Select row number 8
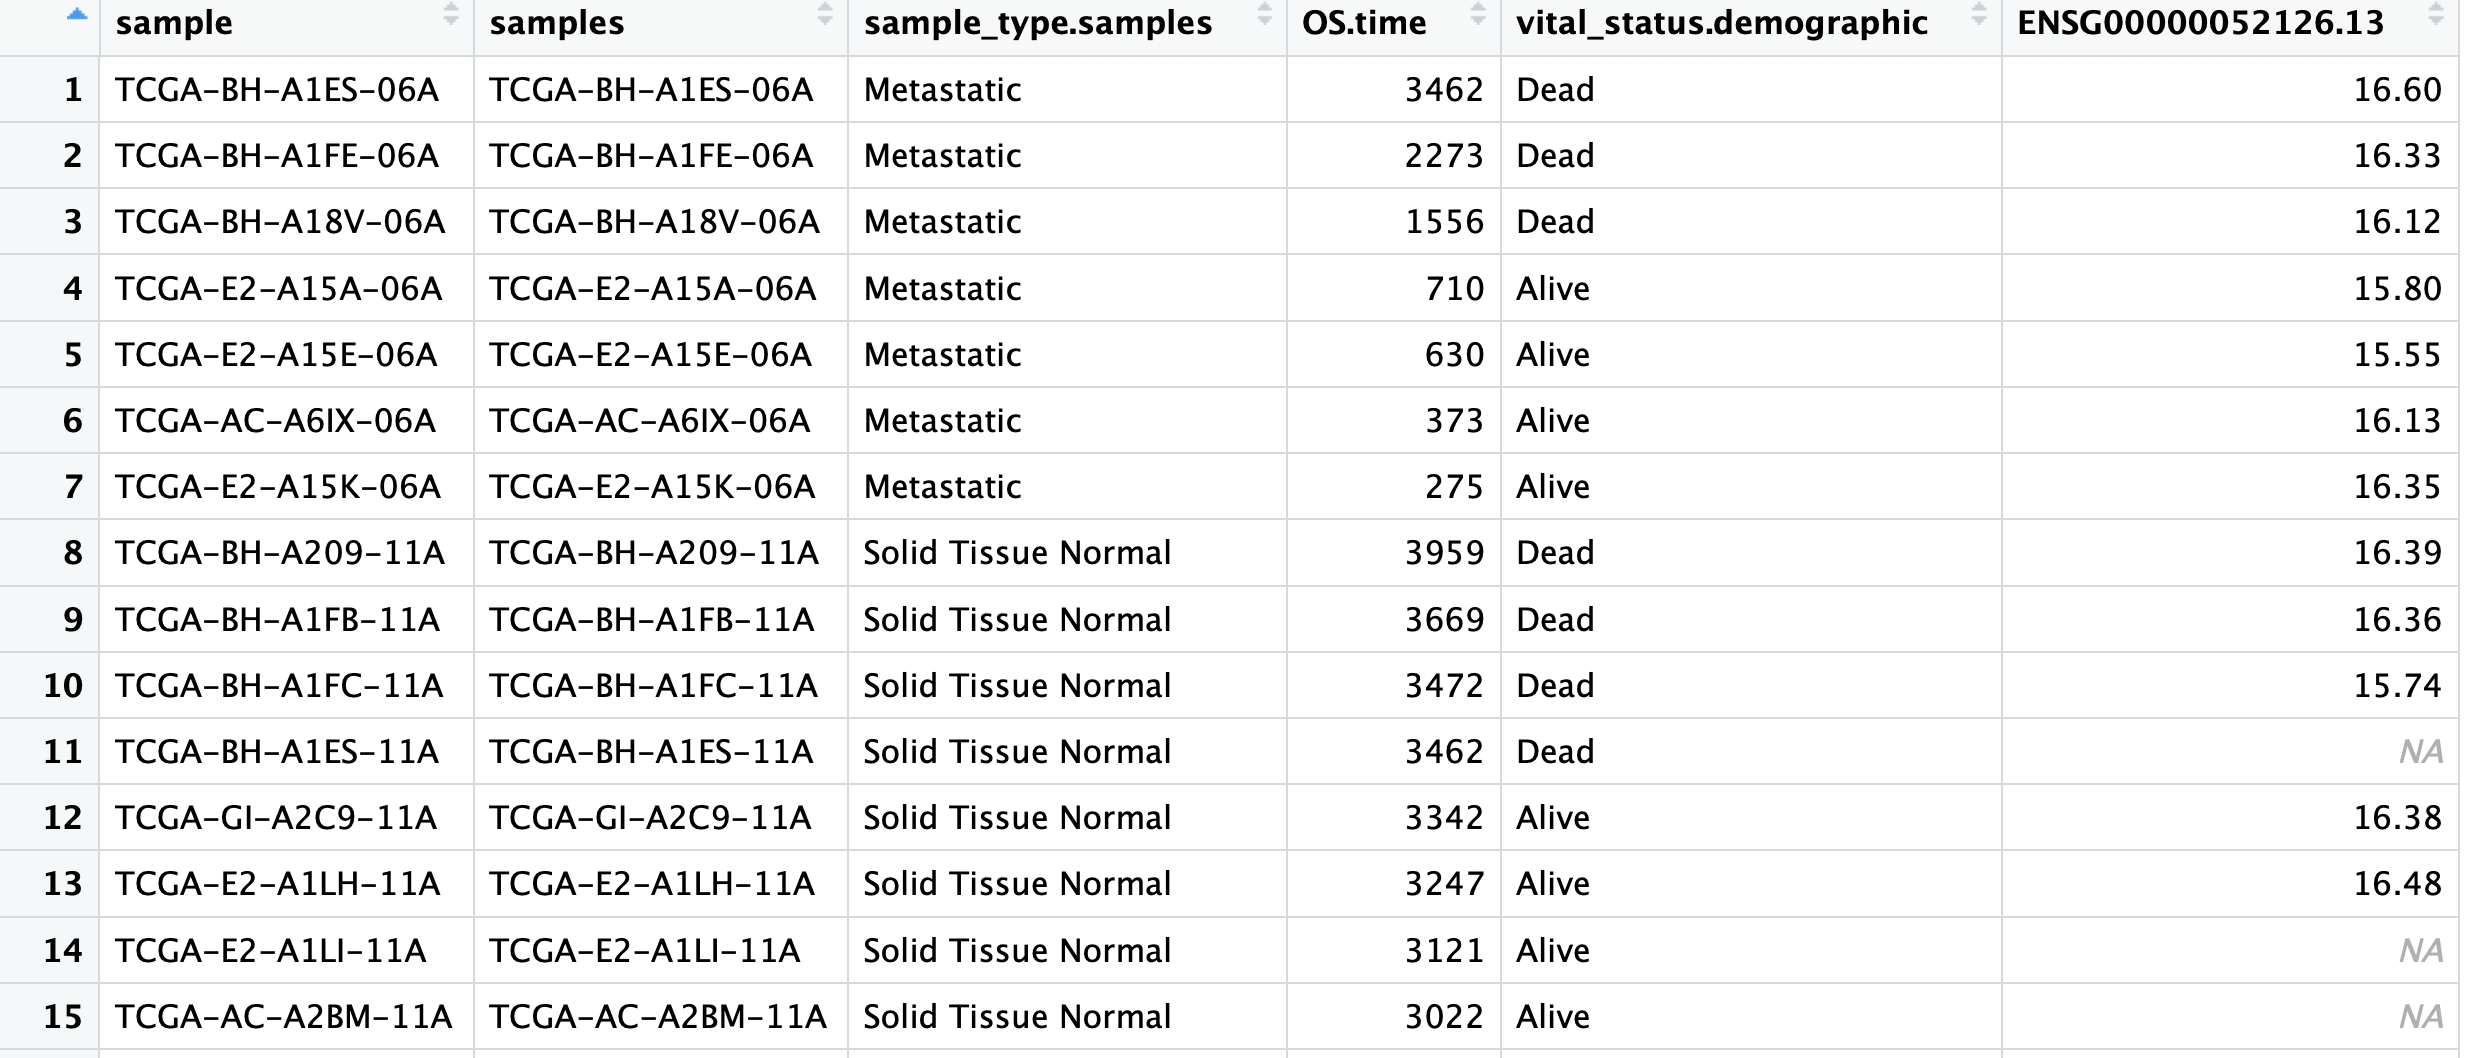The height and width of the screenshot is (1058, 2466). 72,553
